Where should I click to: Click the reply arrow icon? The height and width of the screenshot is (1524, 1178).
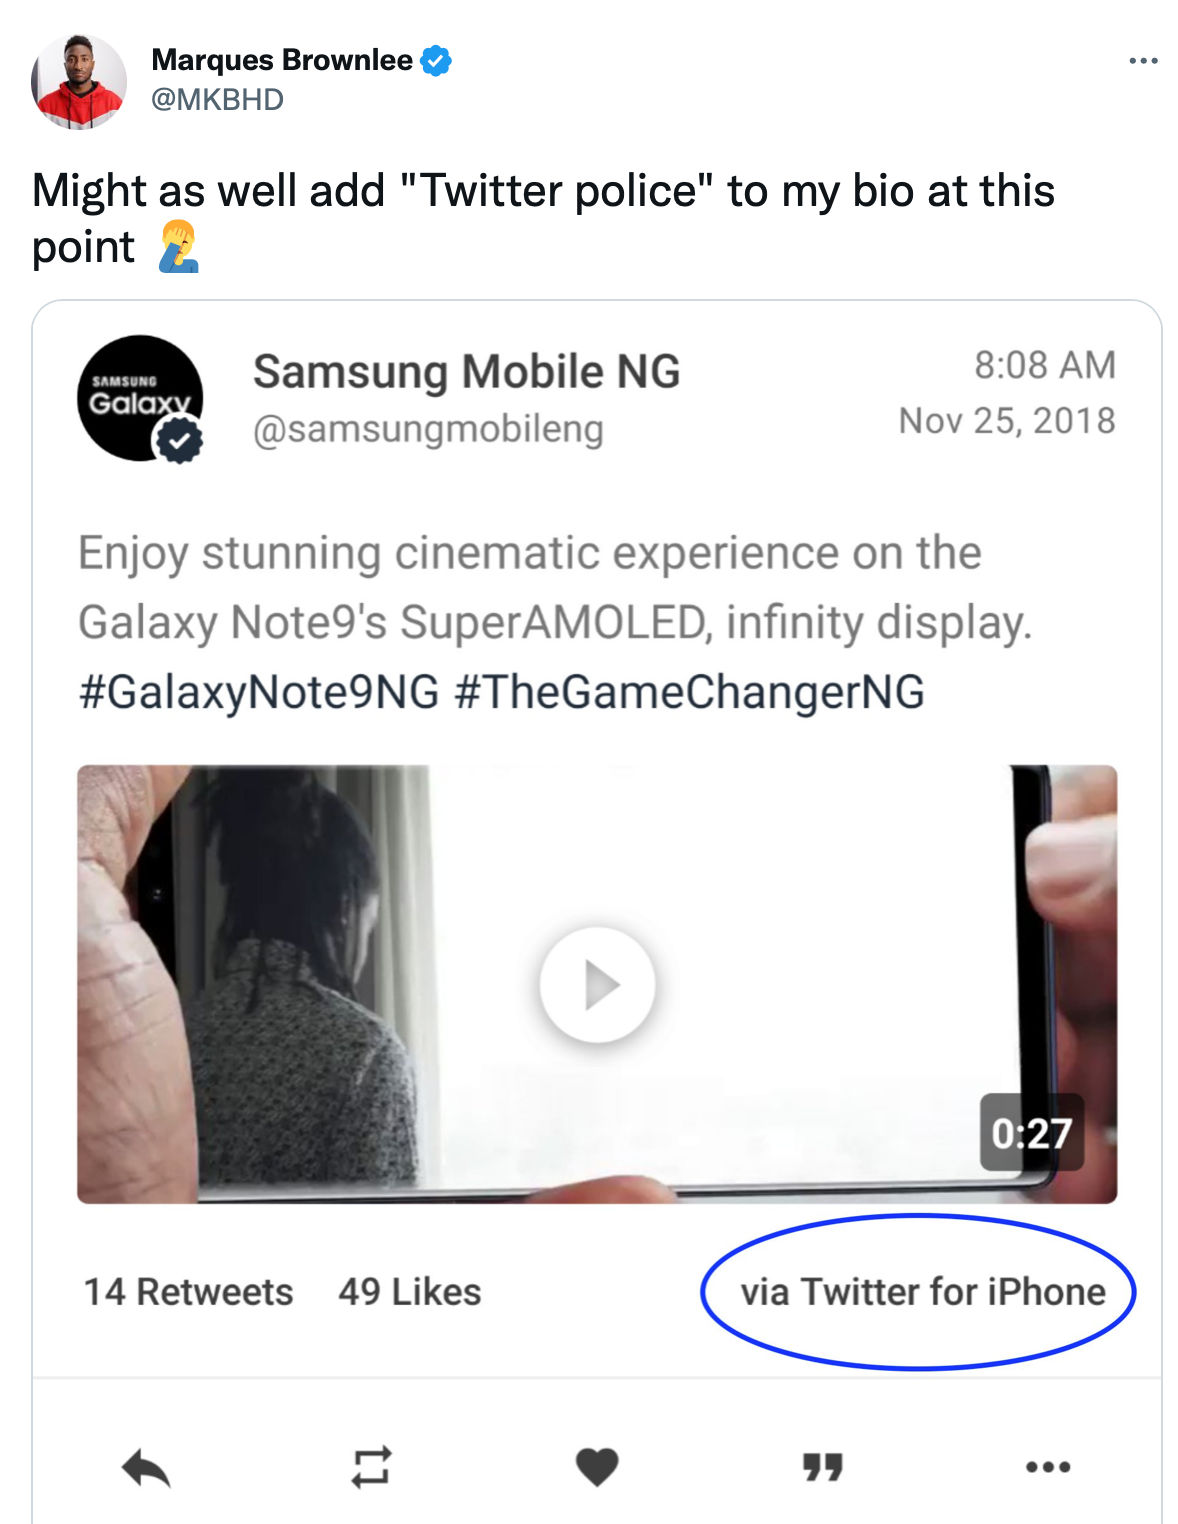[146, 1468]
